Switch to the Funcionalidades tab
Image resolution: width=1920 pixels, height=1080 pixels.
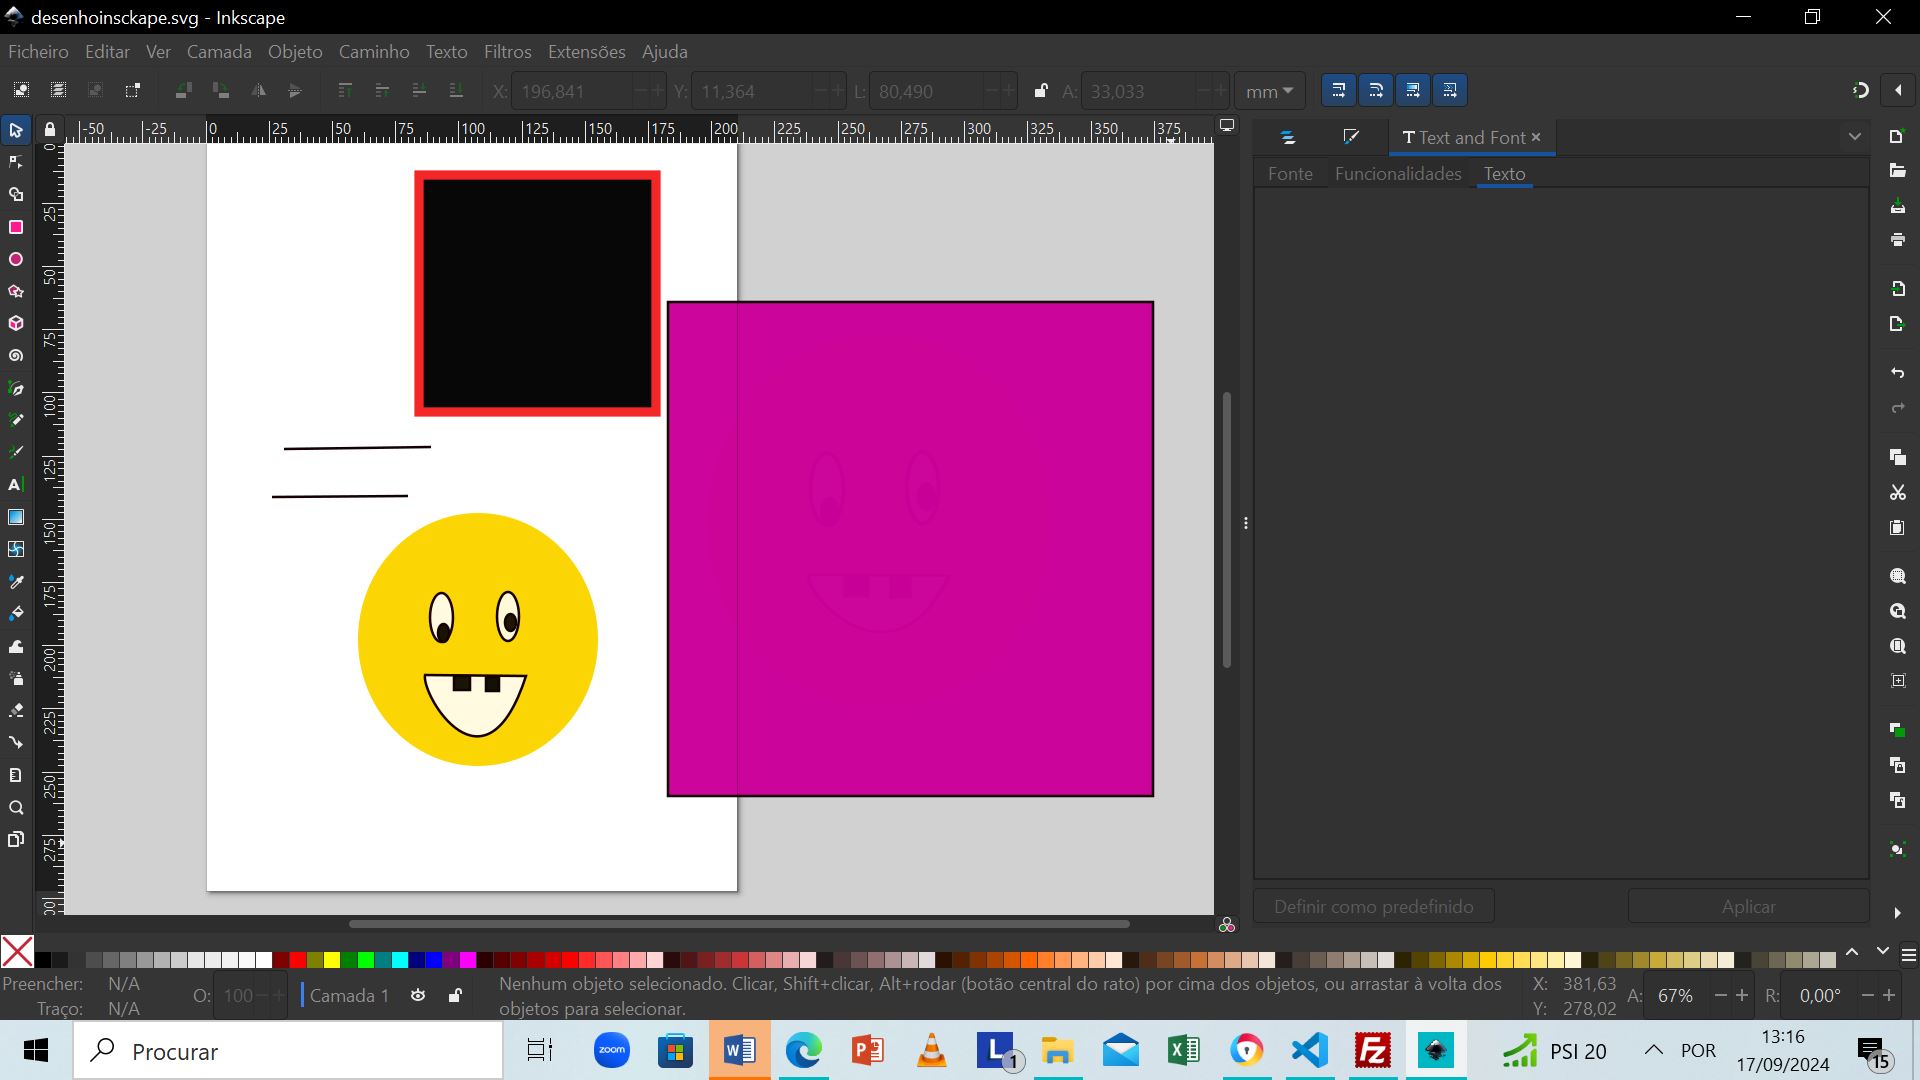click(x=1397, y=173)
